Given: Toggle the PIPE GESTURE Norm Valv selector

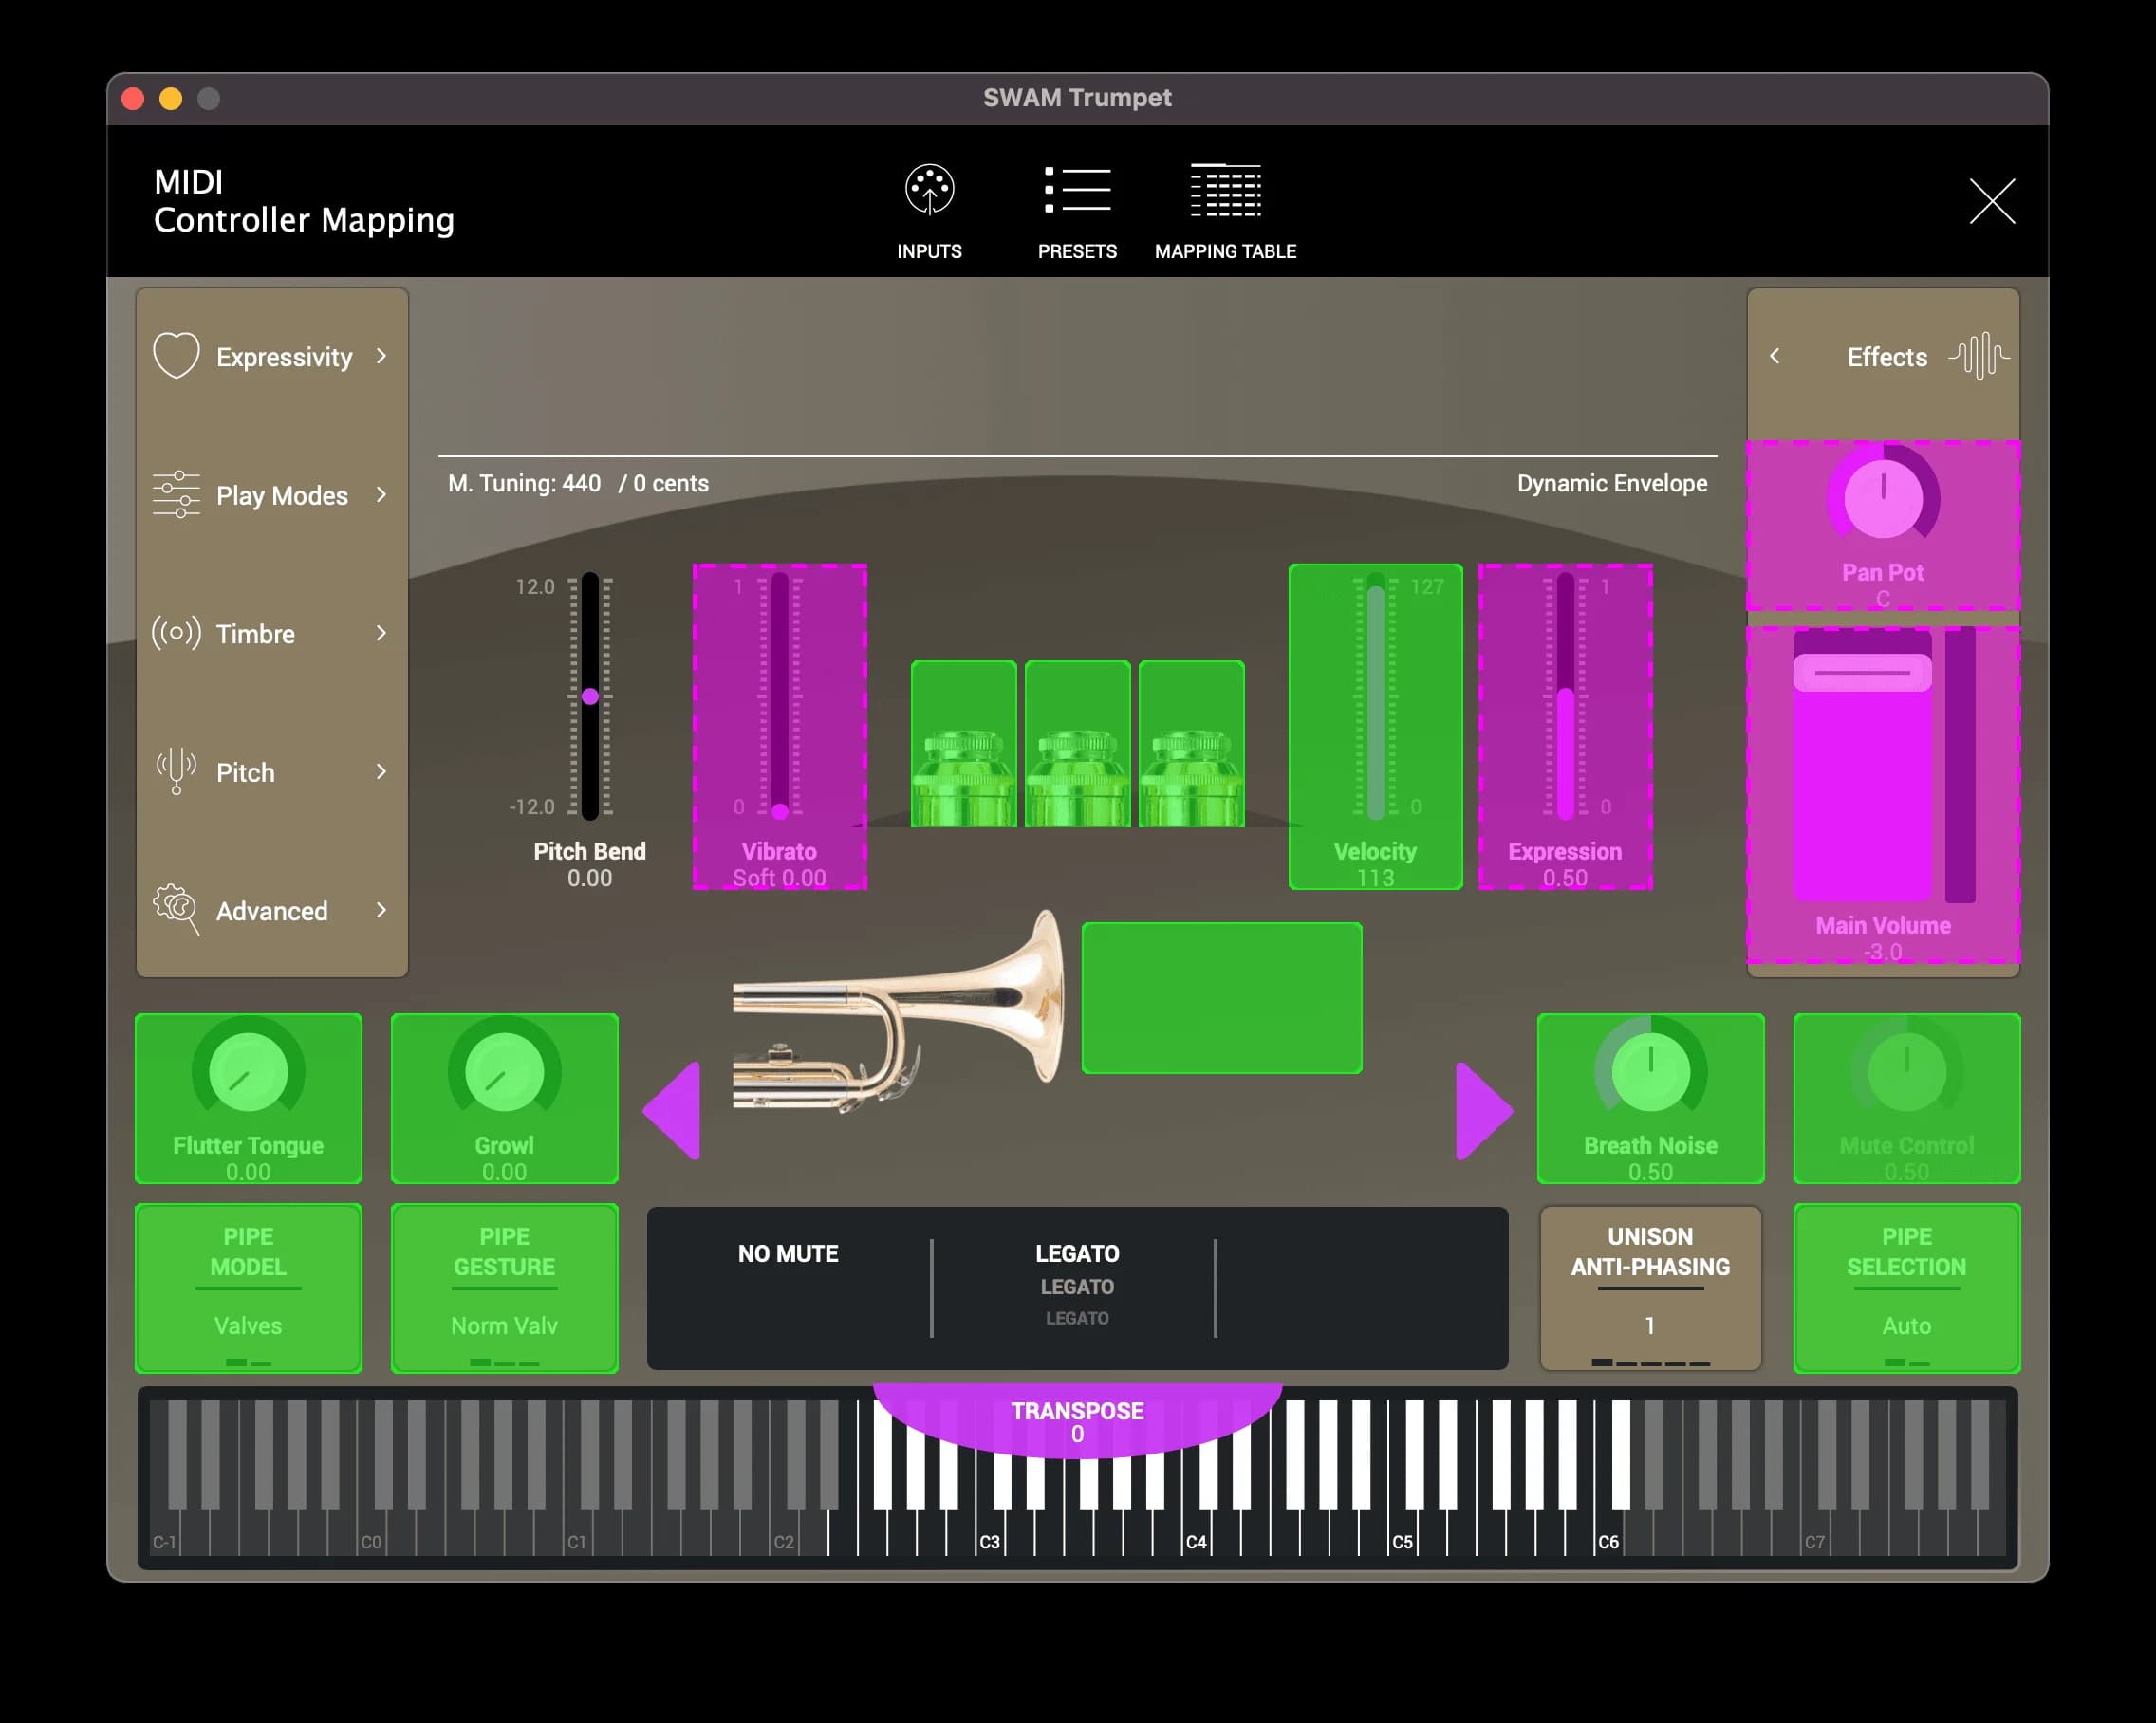Looking at the screenshot, I should click(504, 1288).
